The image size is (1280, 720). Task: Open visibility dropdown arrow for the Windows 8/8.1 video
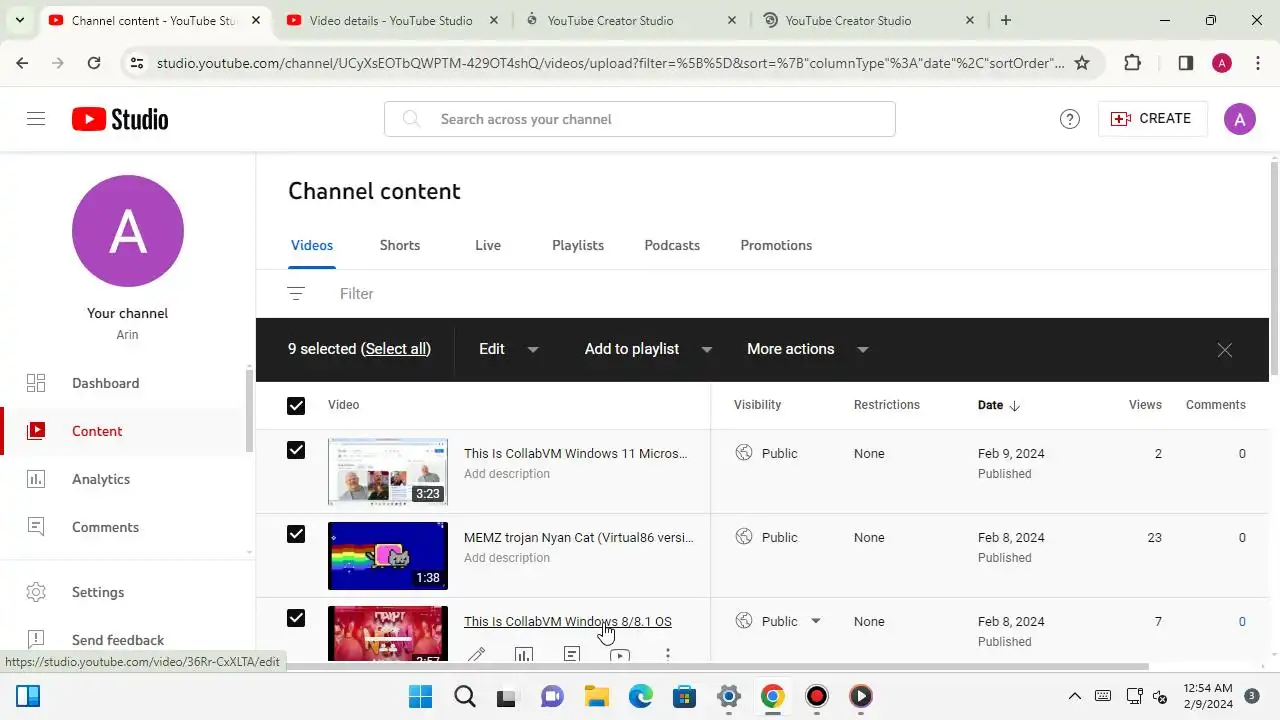coord(816,621)
